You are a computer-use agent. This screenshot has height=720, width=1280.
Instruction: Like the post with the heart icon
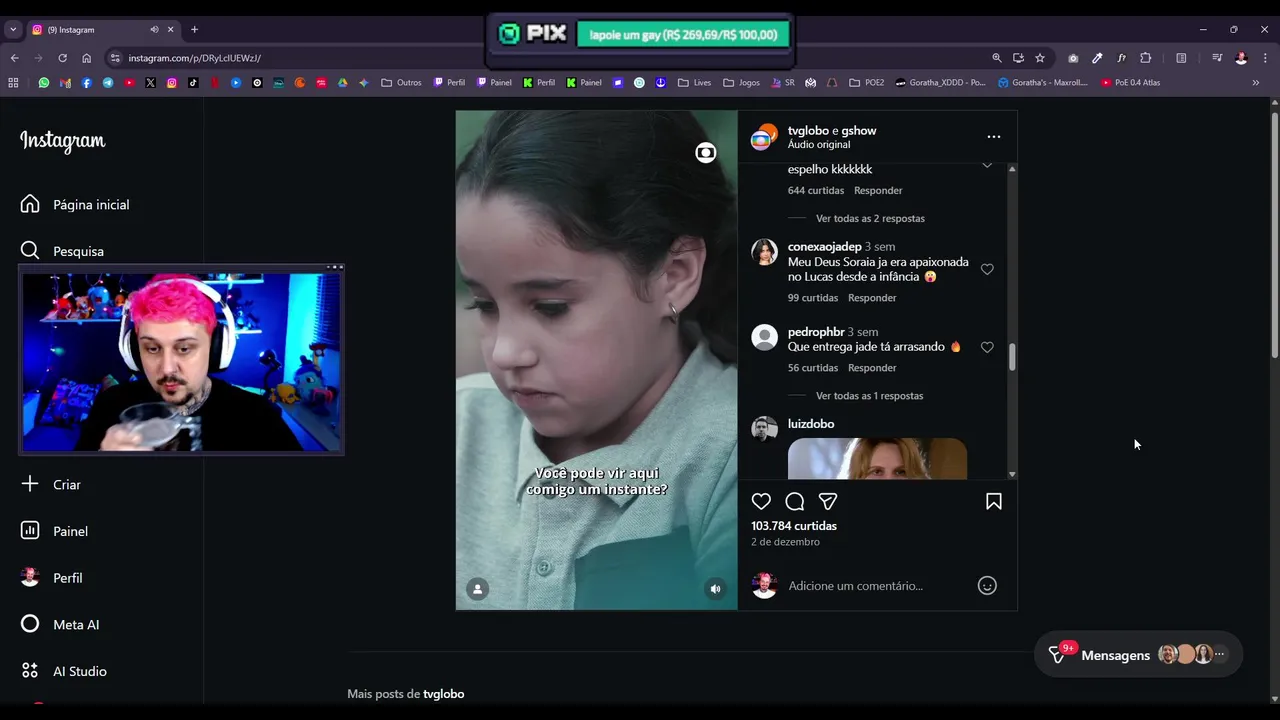[x=761, y=501]
